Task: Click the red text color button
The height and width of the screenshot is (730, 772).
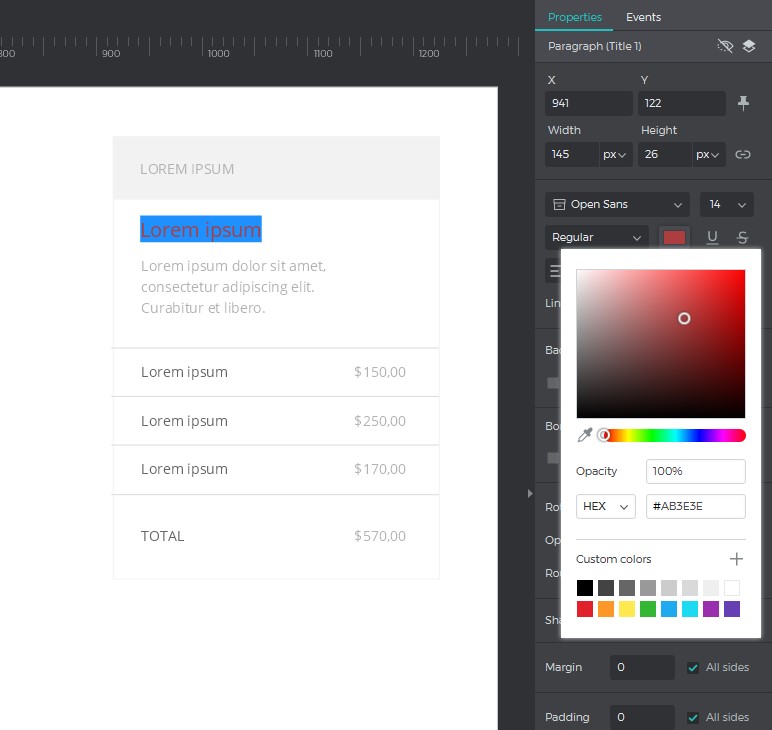Action: tap(675, 237)
